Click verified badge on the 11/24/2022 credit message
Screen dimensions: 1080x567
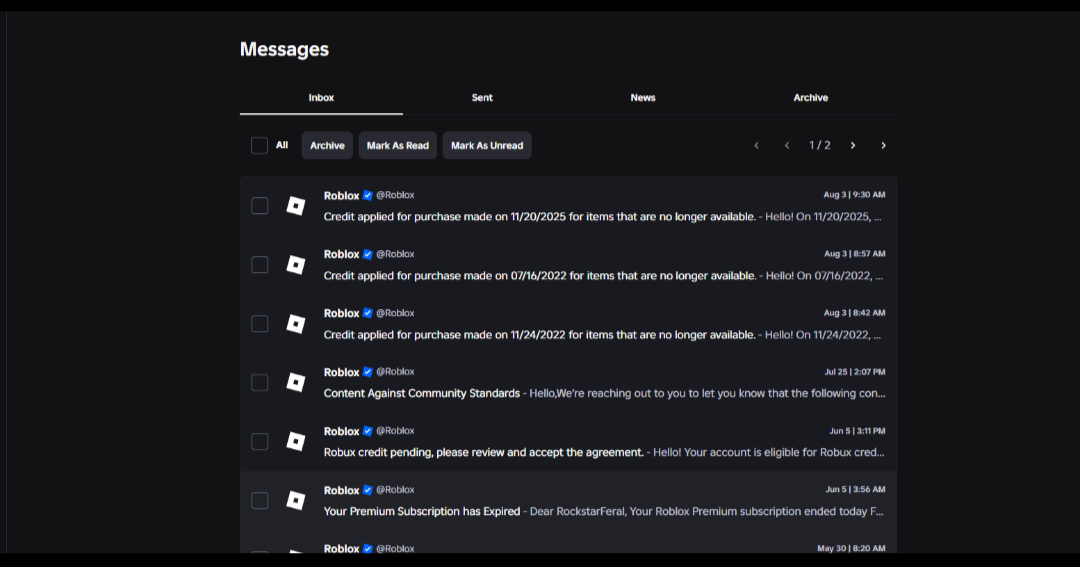point(368,313)
